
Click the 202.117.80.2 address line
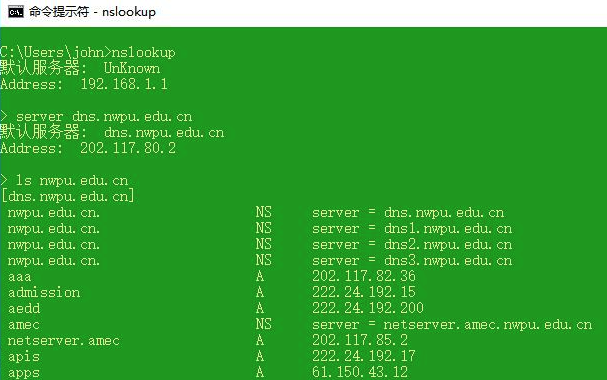pos(88,148)
